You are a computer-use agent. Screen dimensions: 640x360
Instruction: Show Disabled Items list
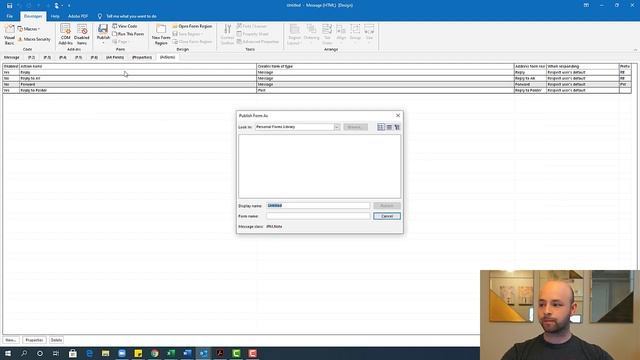(x=82, y=34)
